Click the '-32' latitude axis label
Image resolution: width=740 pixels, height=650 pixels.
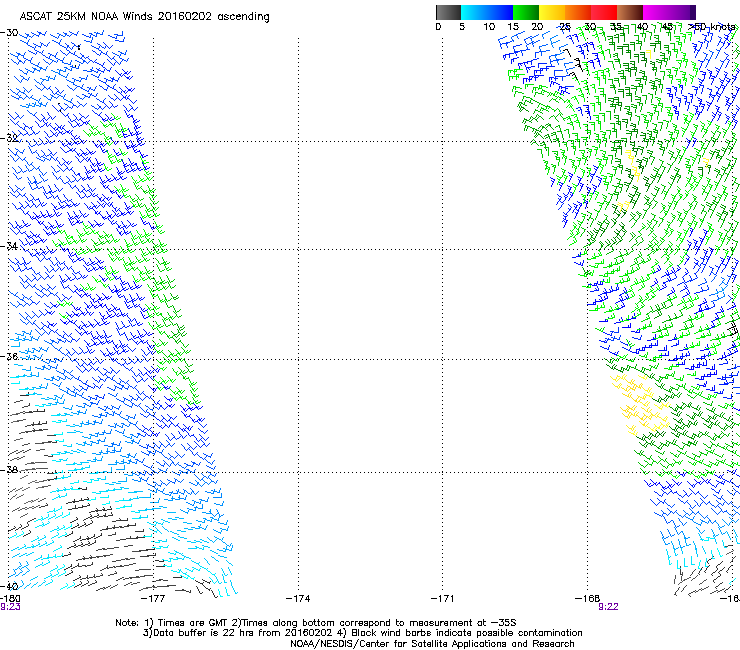pos(9,138)
